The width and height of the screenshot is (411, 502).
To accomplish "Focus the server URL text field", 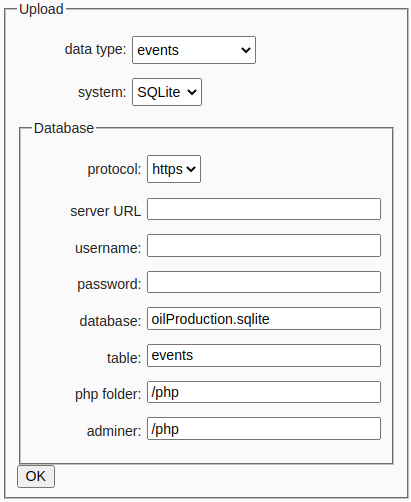I will click(x=264, y=209).
